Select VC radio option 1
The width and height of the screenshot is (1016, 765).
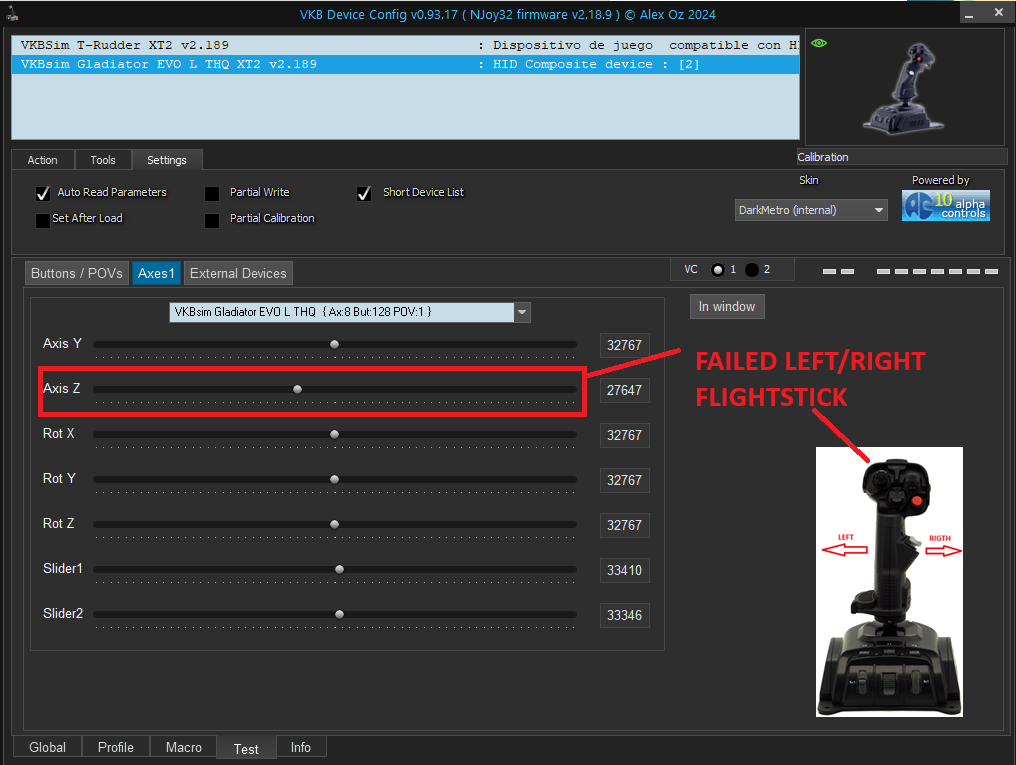(x=718, y=269)
